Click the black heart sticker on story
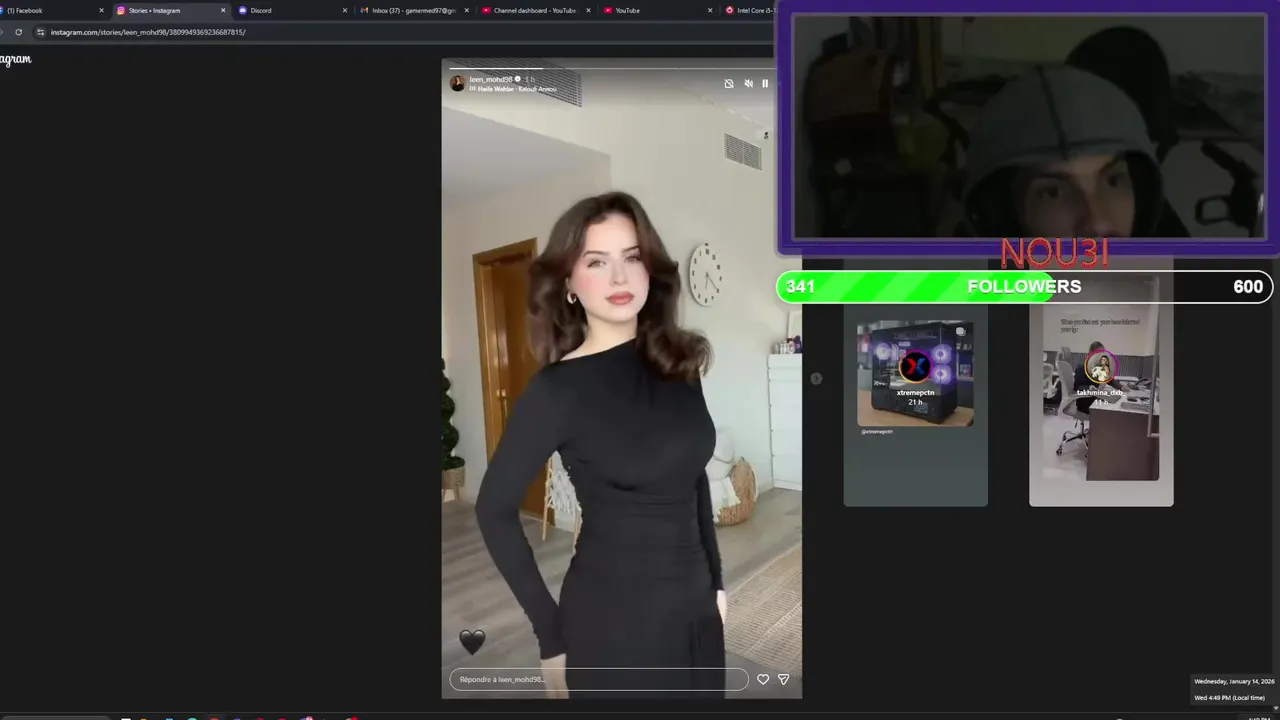 472,641
